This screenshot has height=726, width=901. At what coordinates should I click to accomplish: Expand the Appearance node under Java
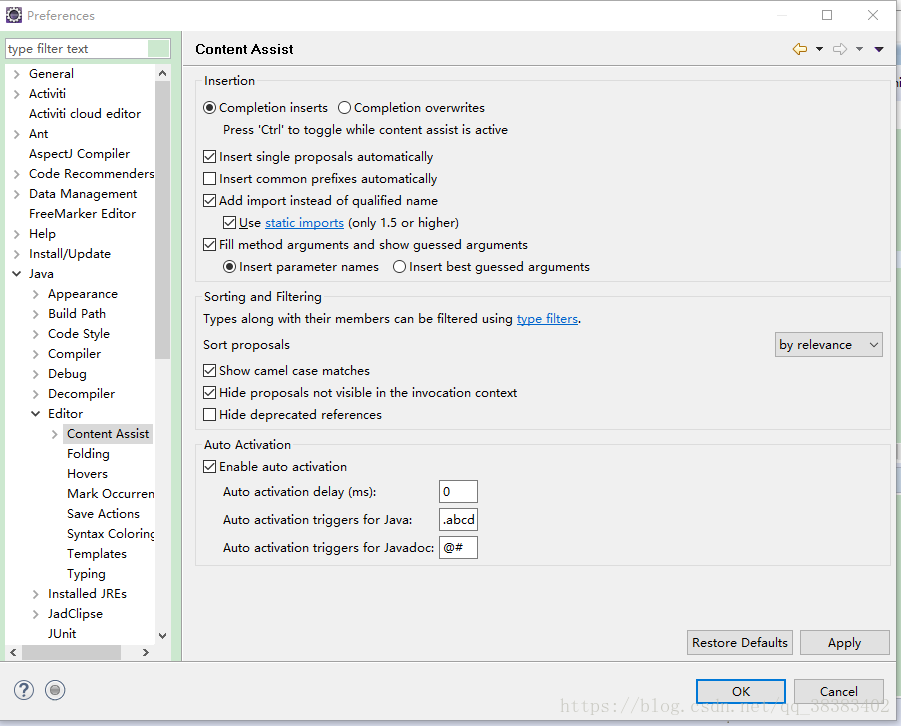point(36,294)
